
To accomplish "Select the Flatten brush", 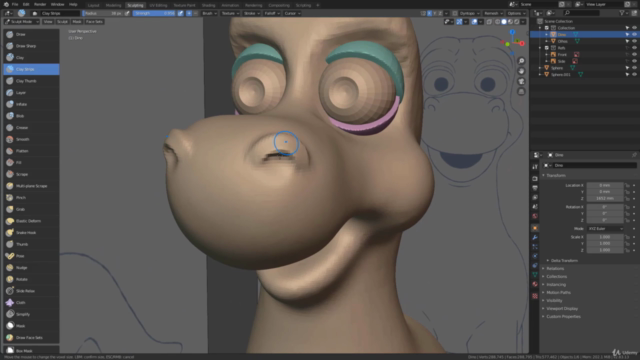I will click(31, 151).
